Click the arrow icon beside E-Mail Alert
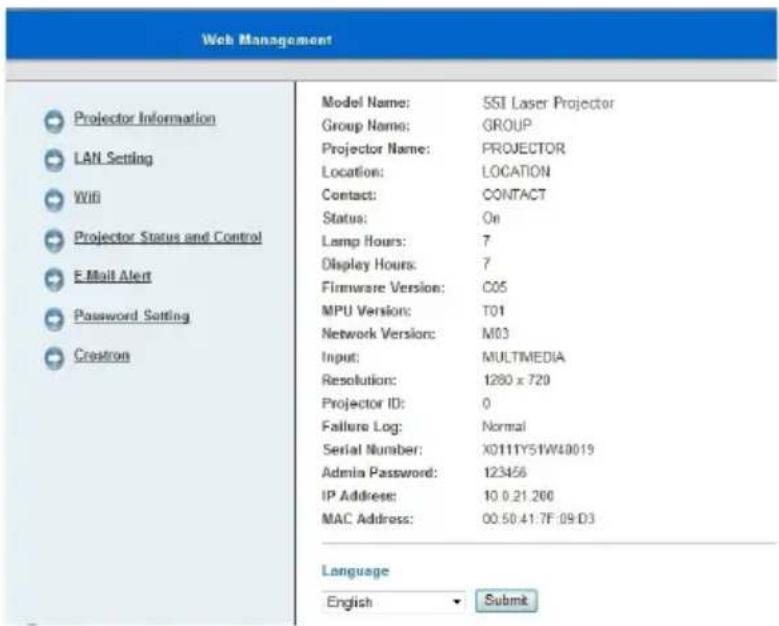 tap(54, 279)
